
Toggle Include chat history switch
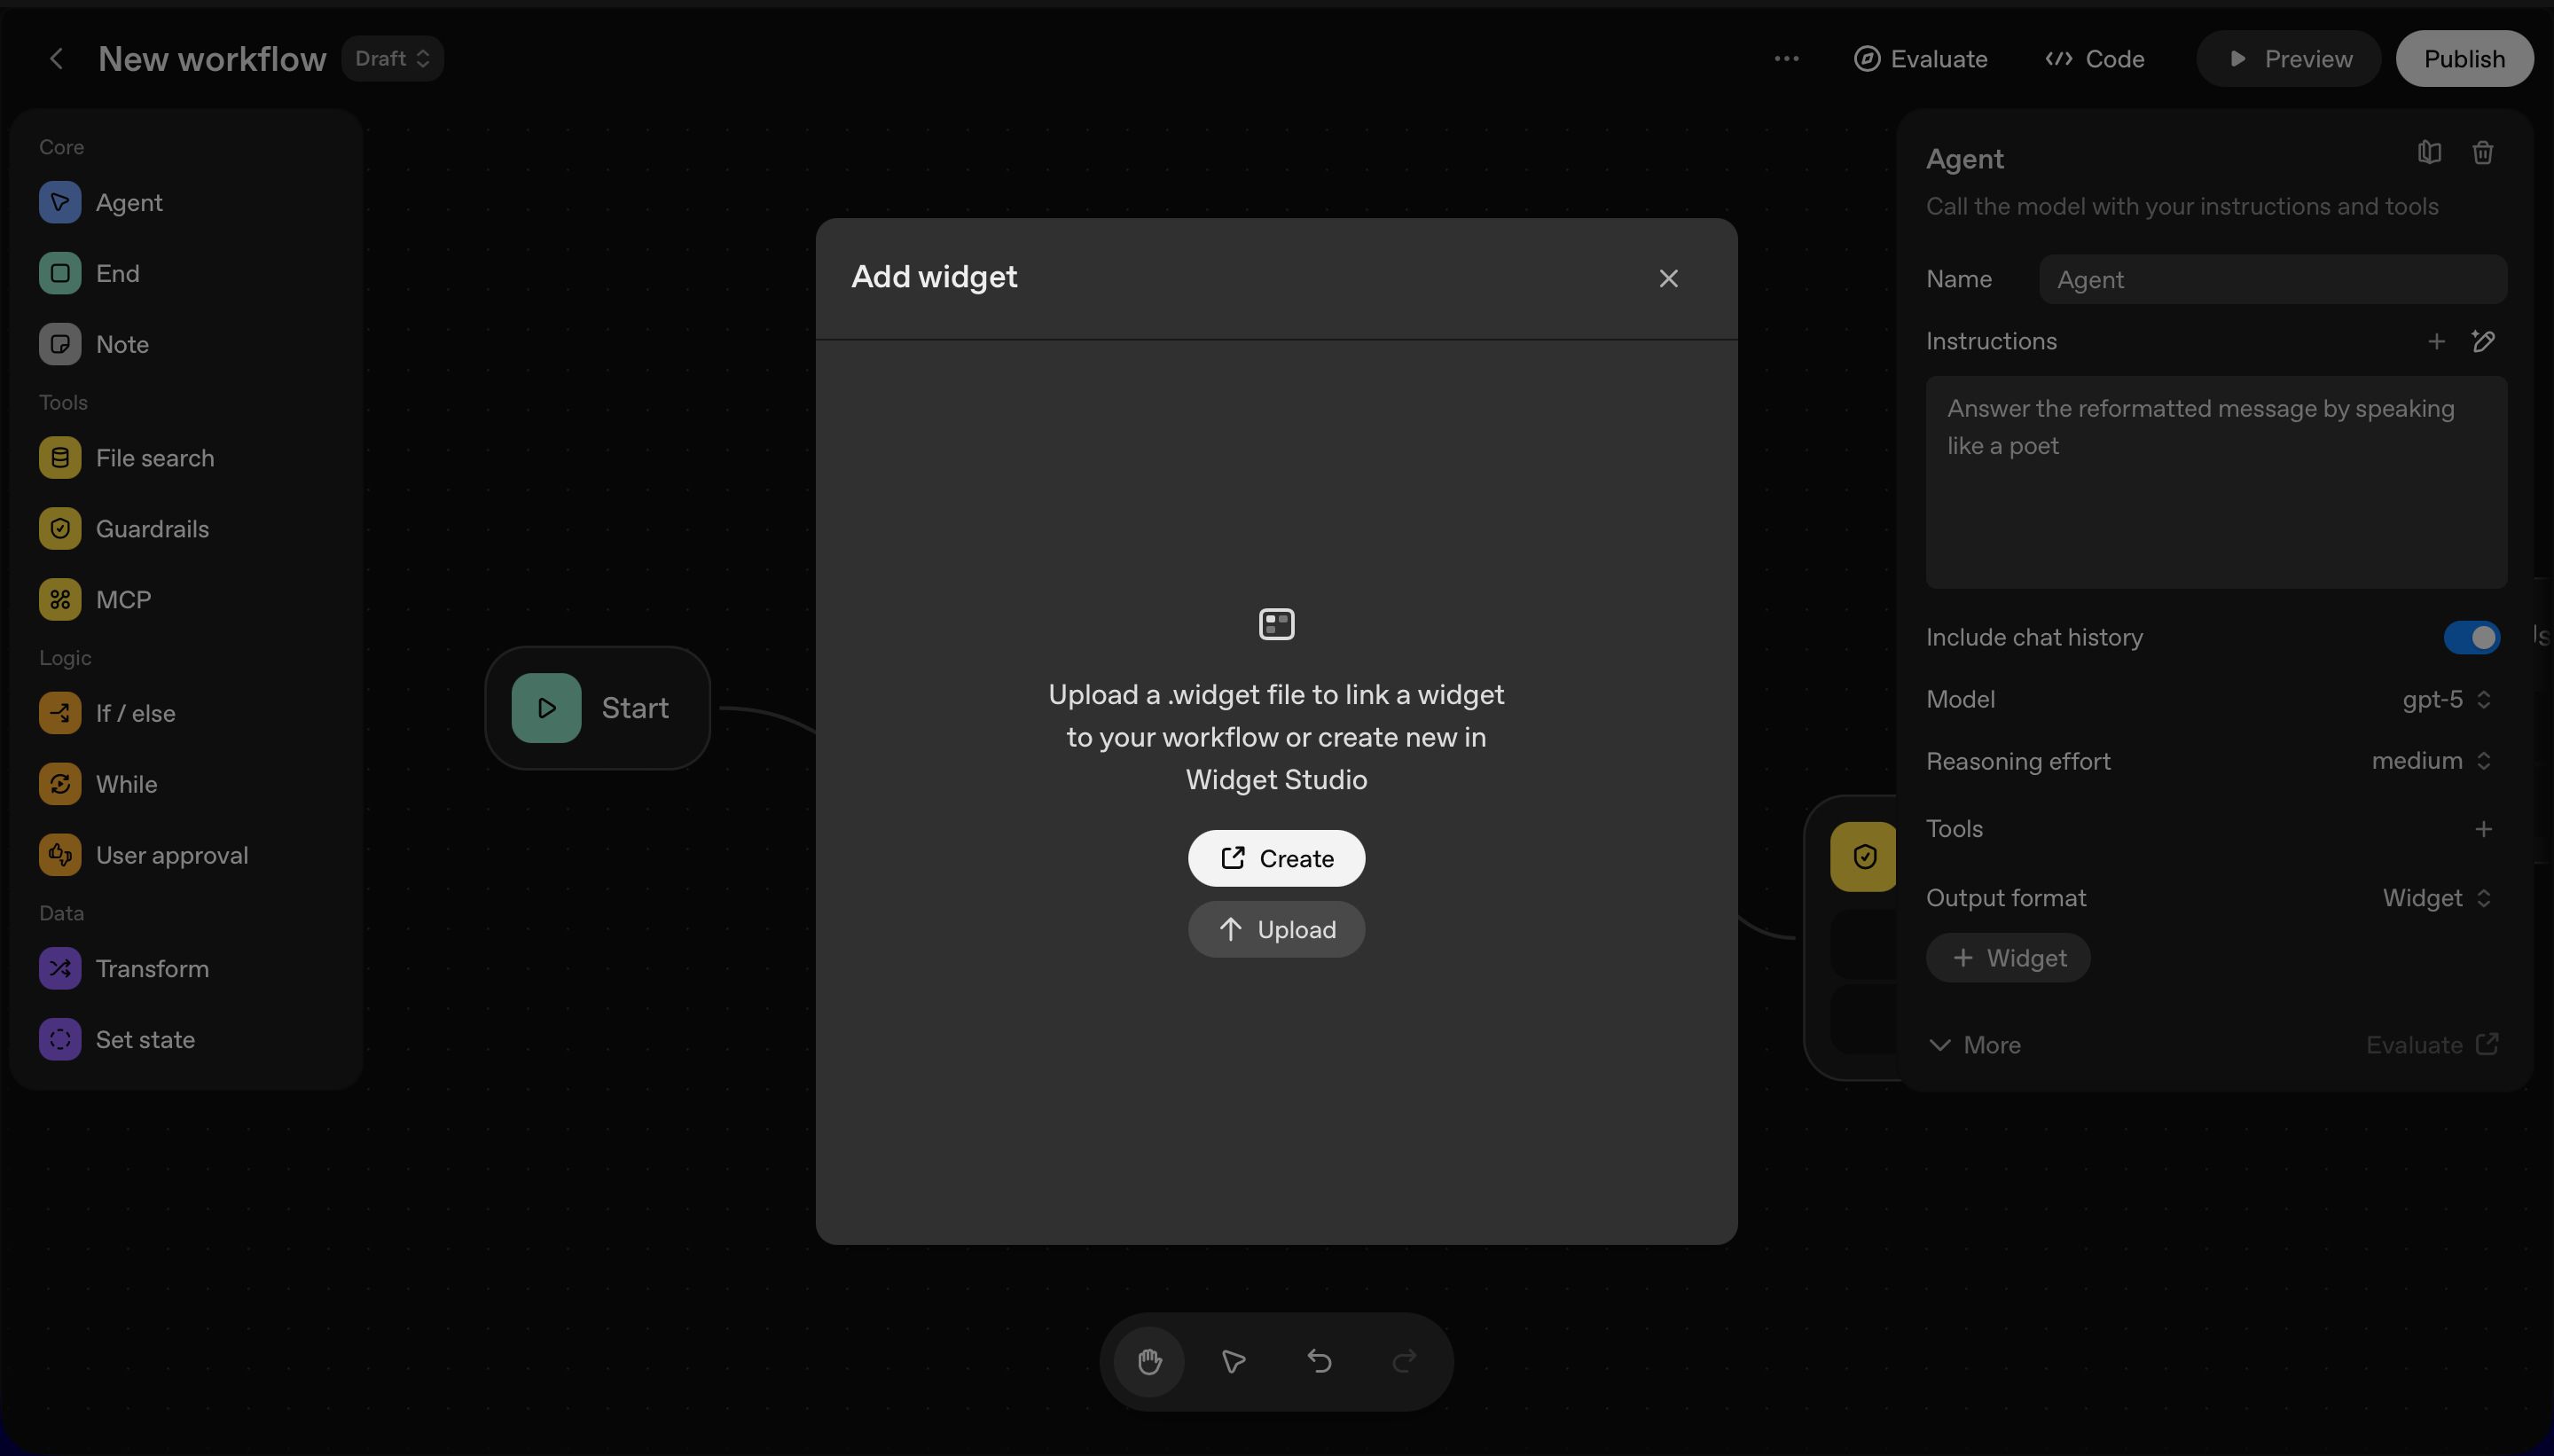tap(2471, 638)
